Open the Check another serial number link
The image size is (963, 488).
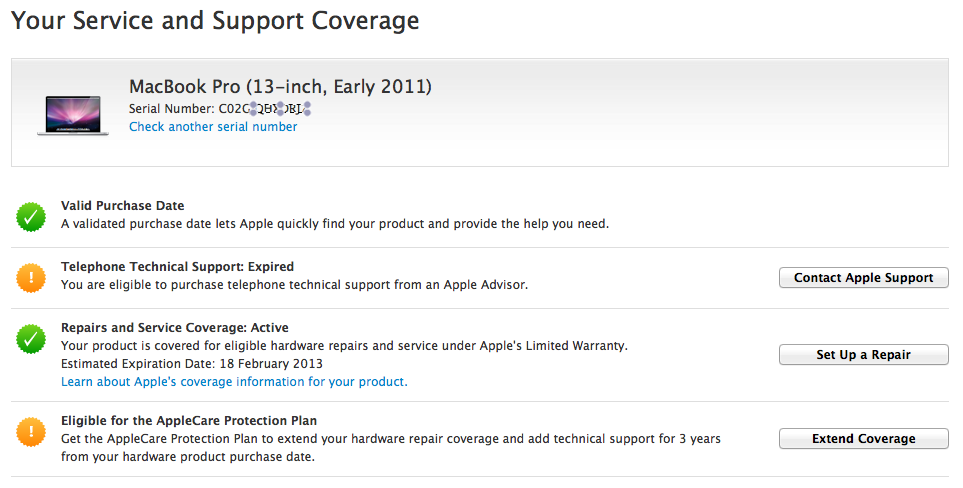[x=213, y=127]
